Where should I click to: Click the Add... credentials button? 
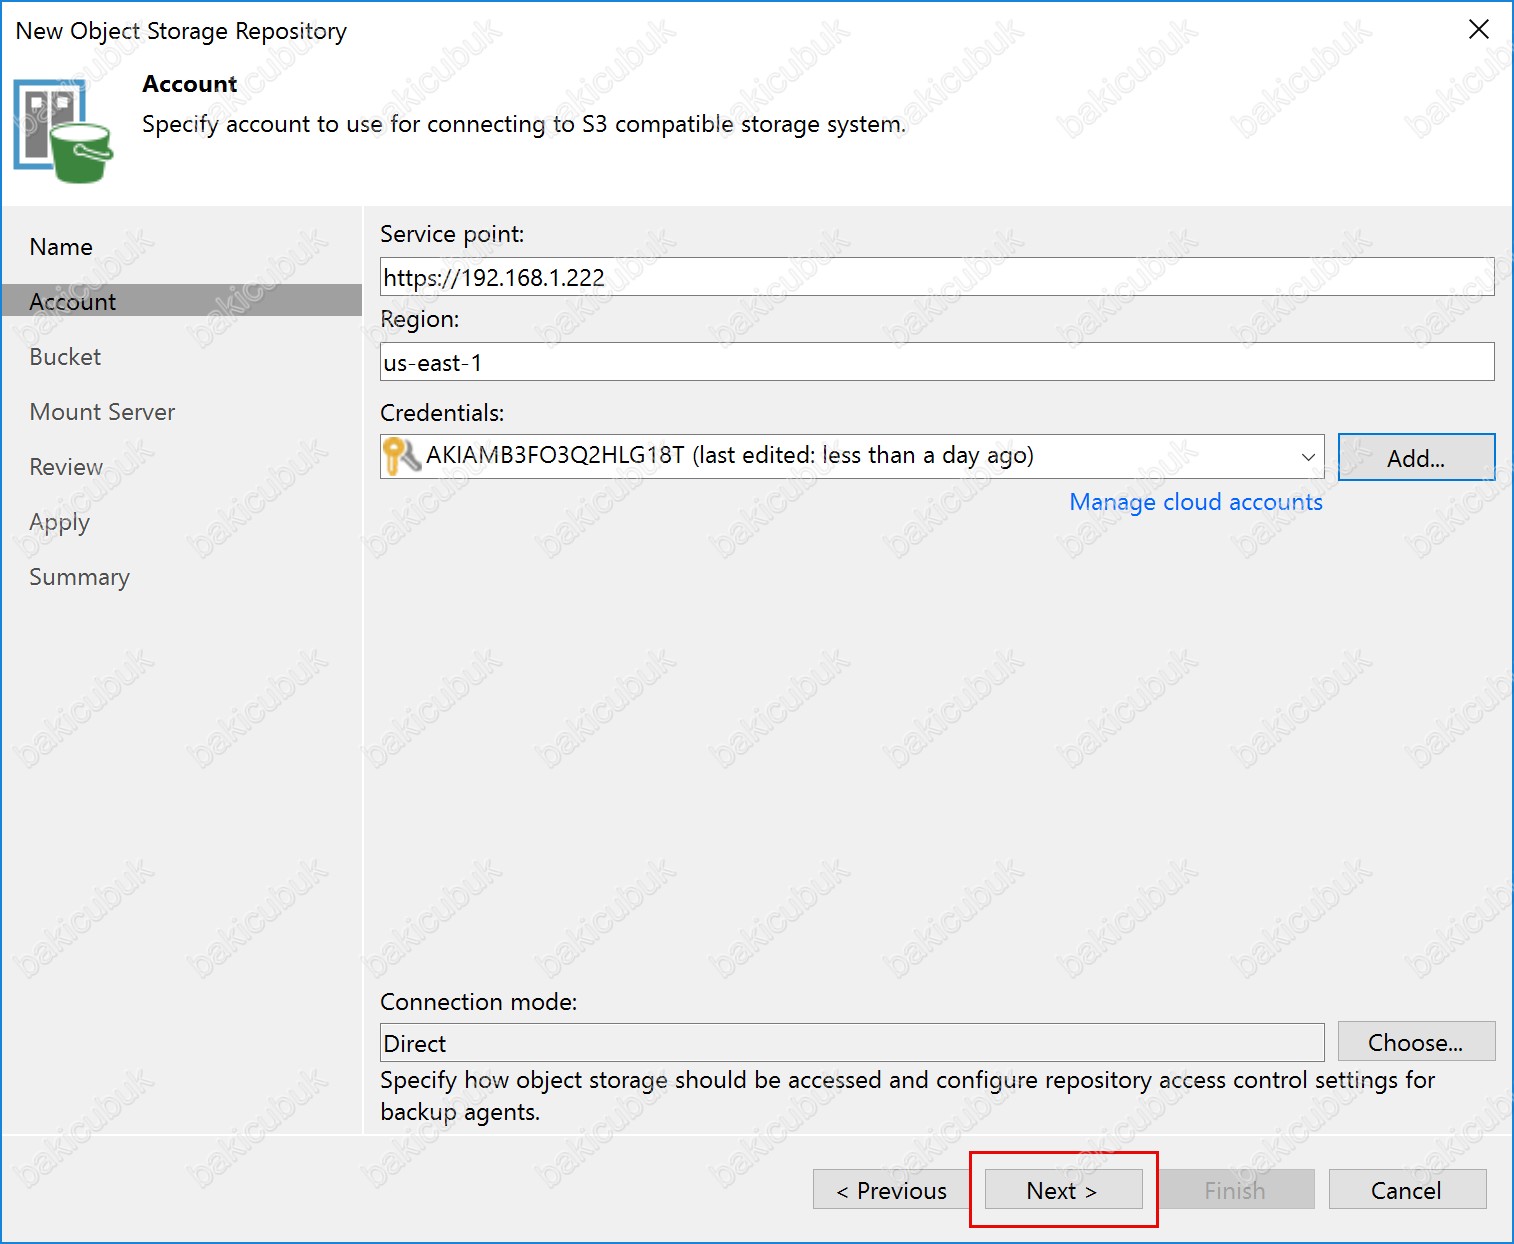(1416, 458)
